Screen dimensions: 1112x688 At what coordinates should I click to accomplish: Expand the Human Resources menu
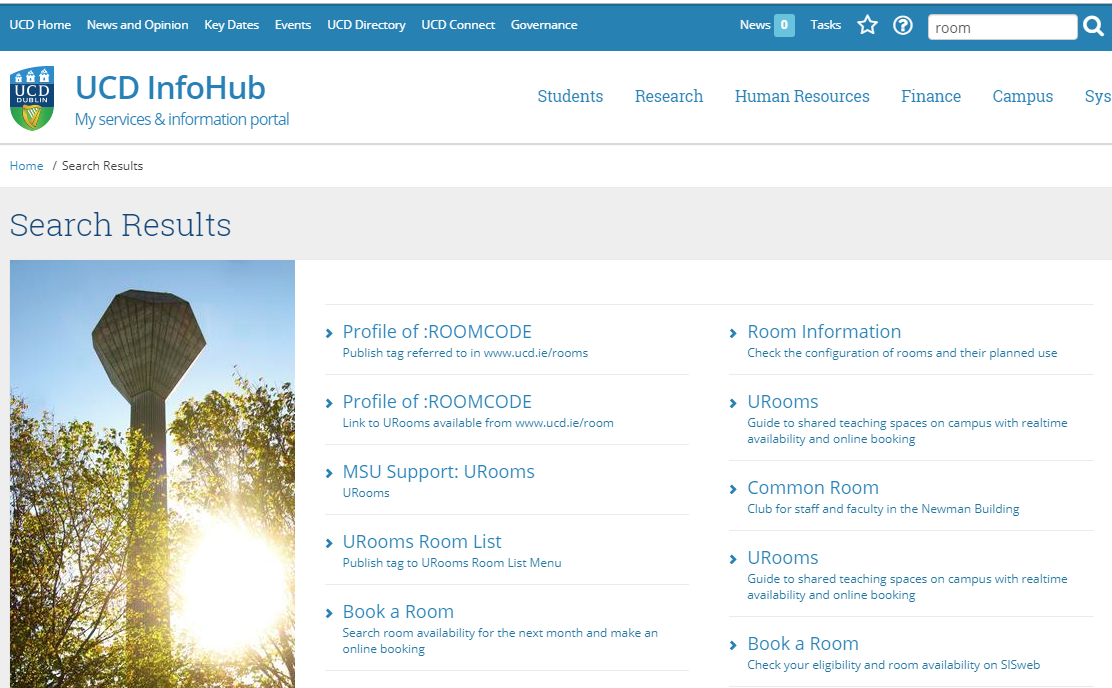click(802, 97)
